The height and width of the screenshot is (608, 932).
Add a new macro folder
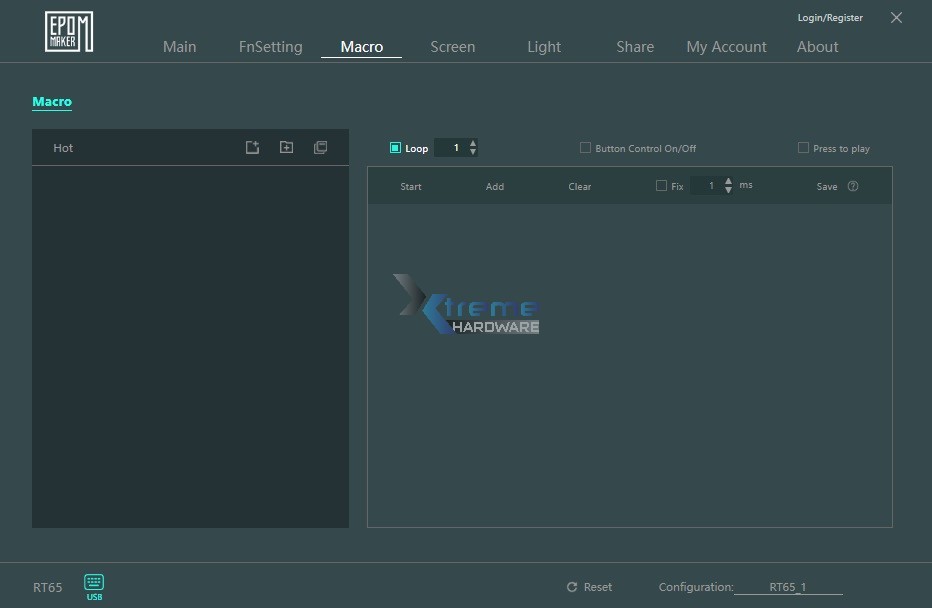click(286, 147)
